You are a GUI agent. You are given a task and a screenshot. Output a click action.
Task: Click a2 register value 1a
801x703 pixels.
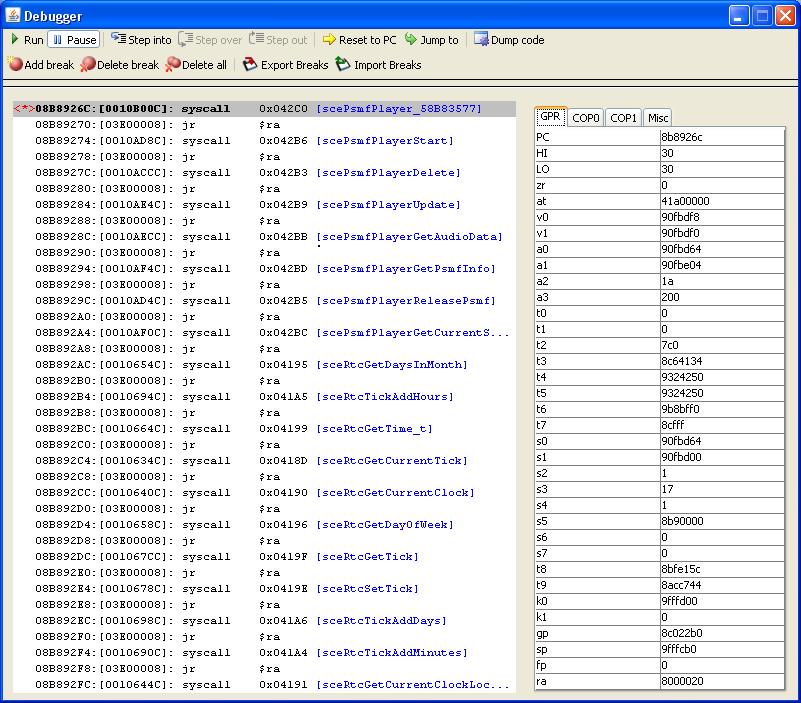tap(722, 281)
